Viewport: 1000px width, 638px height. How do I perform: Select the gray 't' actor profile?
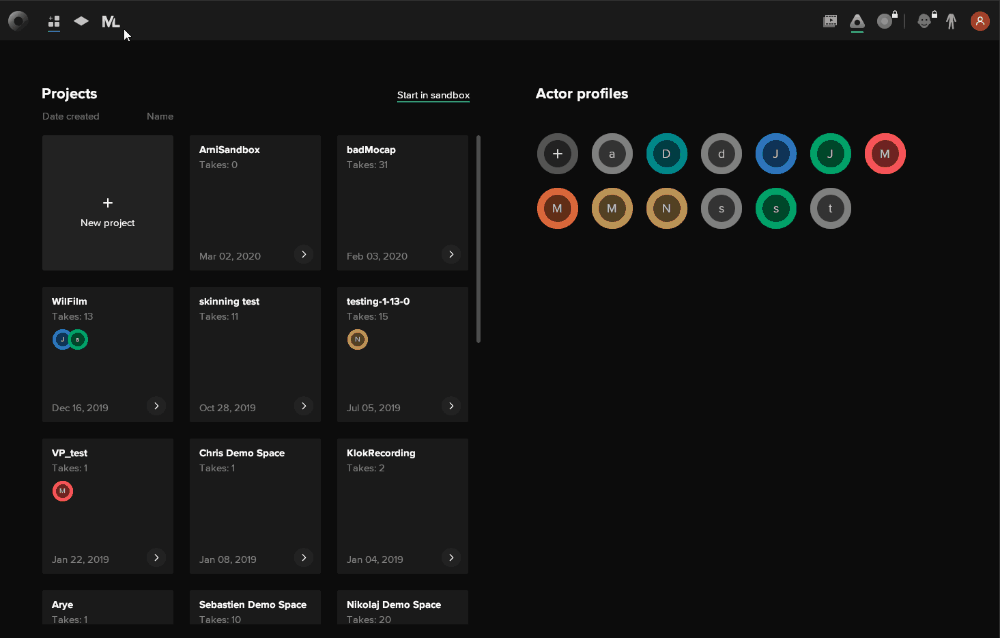click(x=830, y=209)
